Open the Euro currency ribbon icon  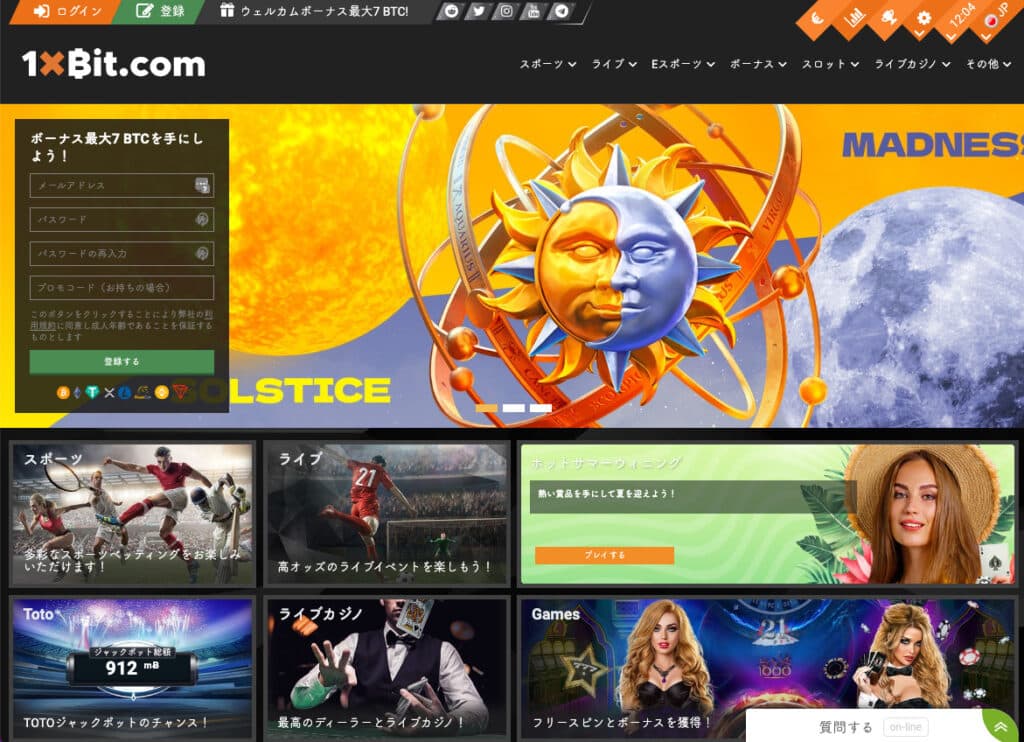point(817,18)
